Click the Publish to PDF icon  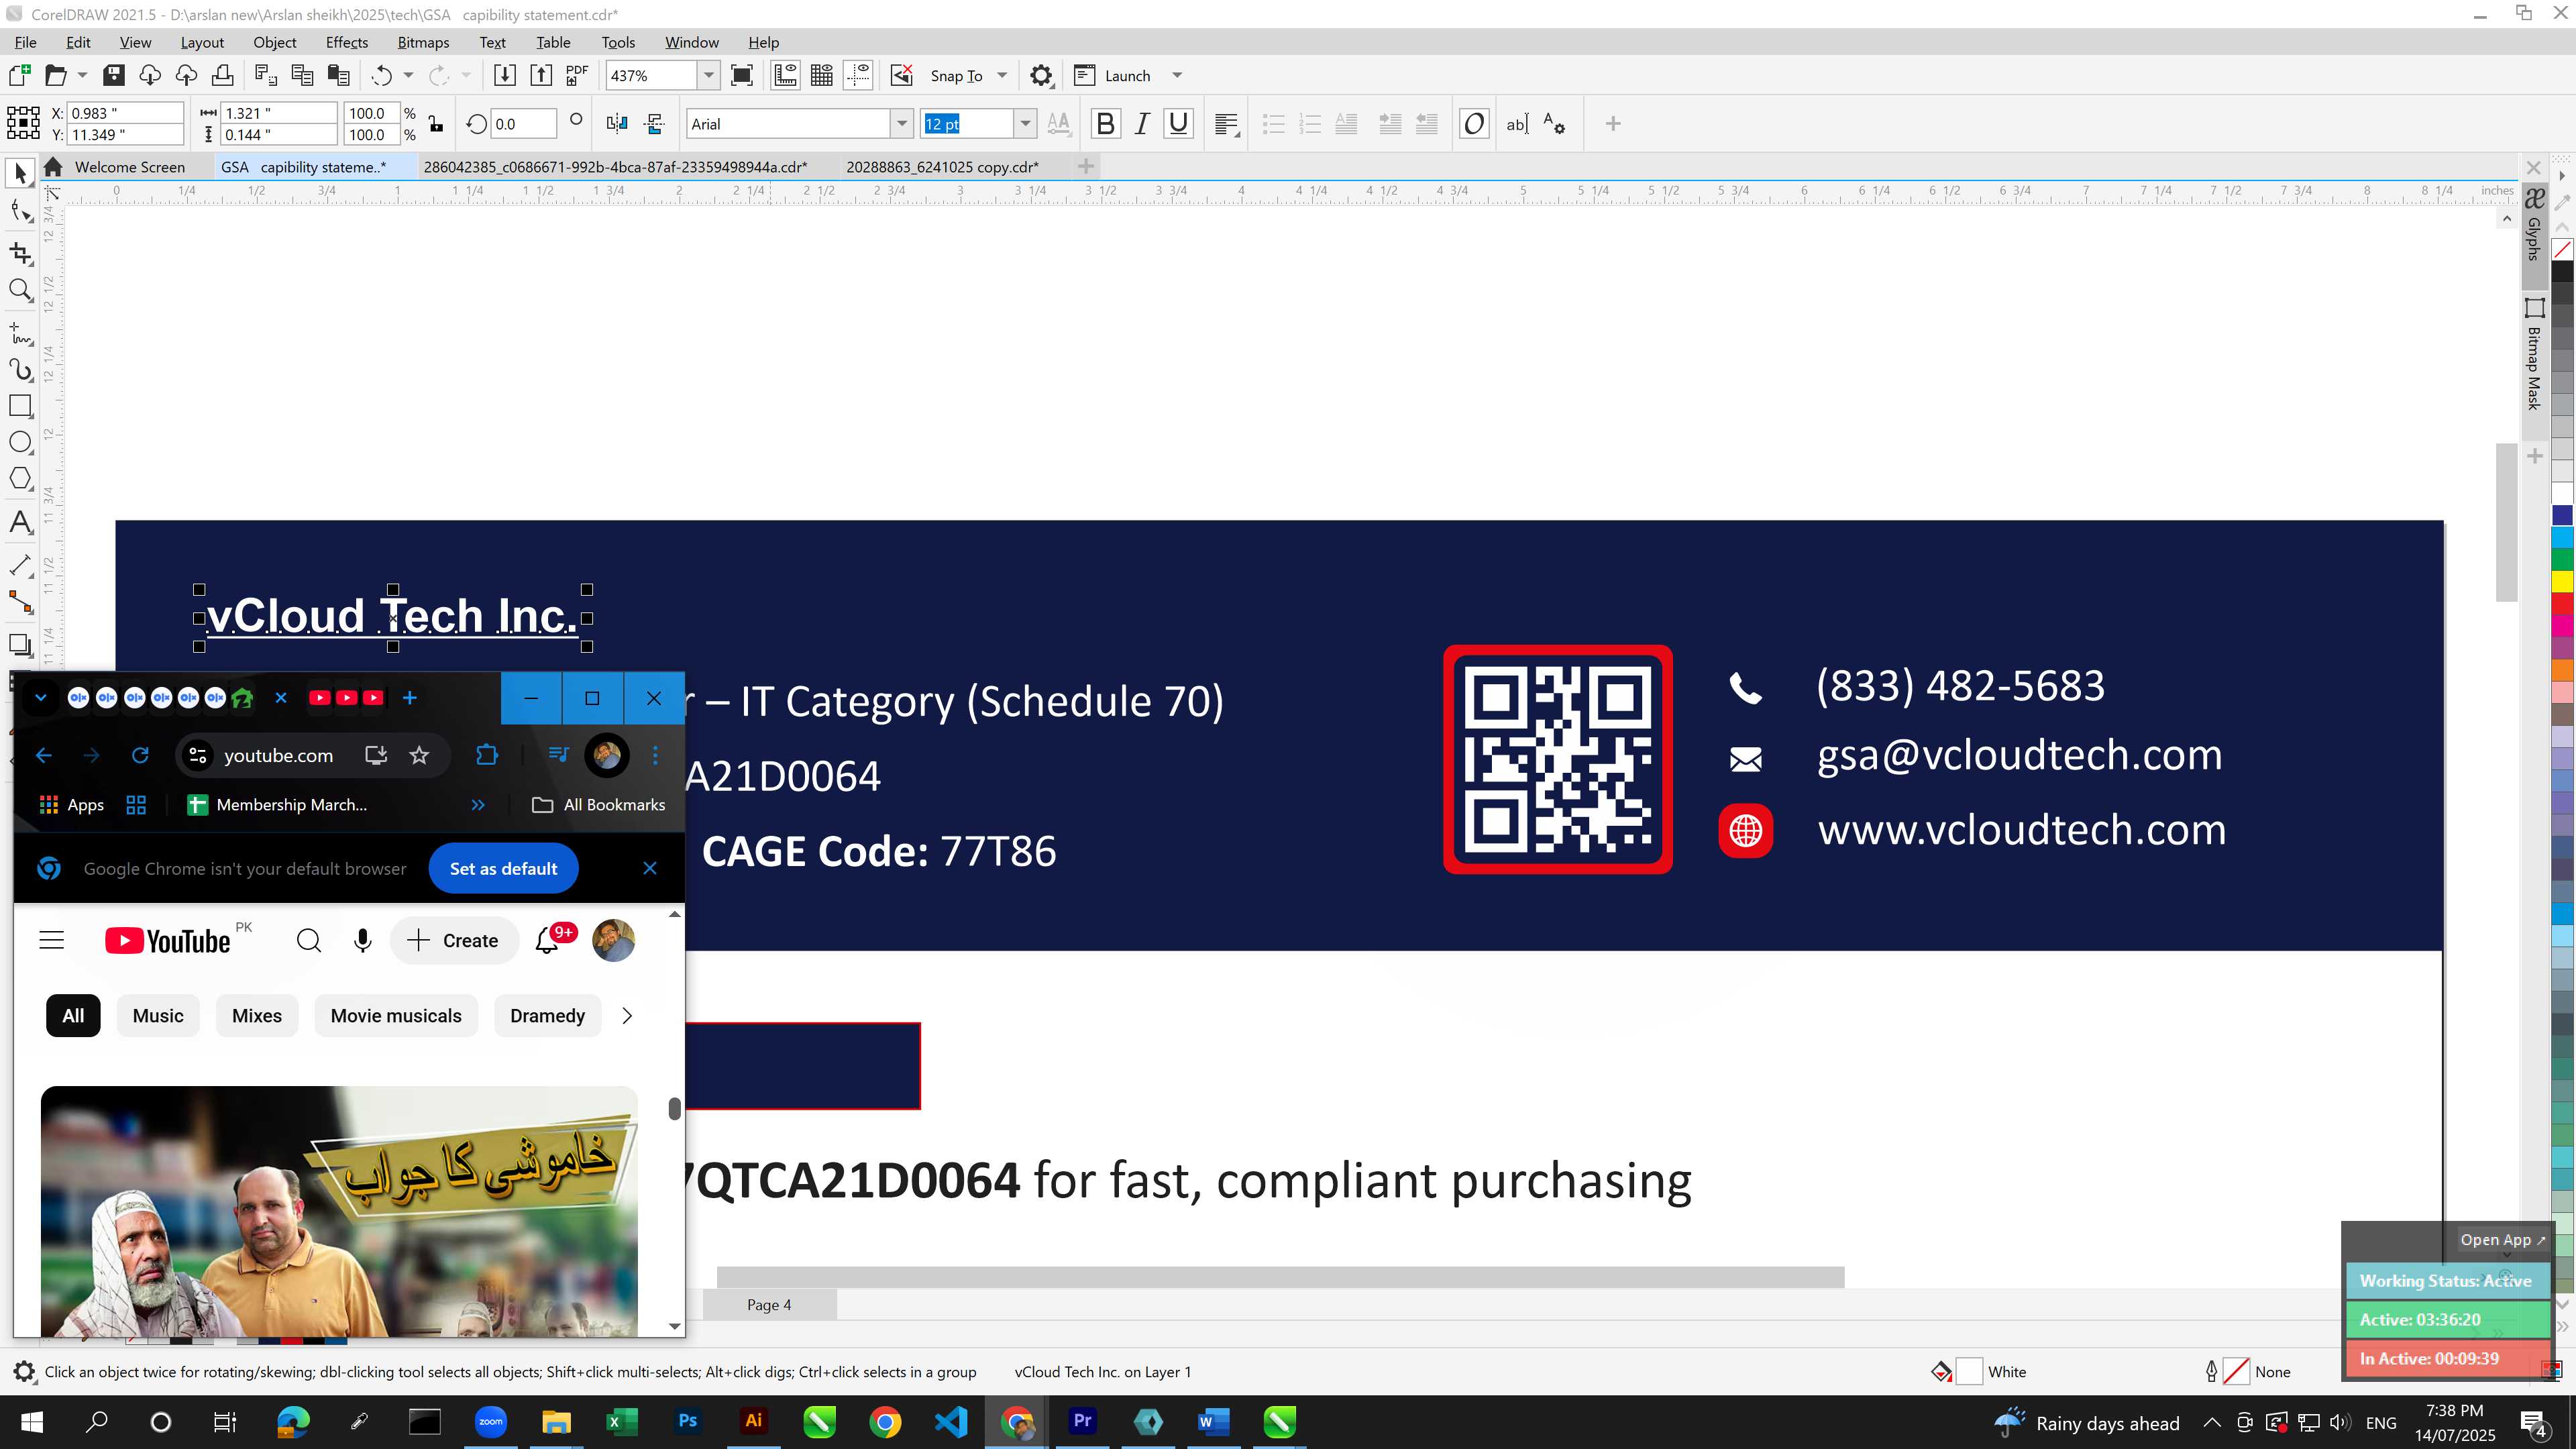pyautogui.click(x=577, y=75)
